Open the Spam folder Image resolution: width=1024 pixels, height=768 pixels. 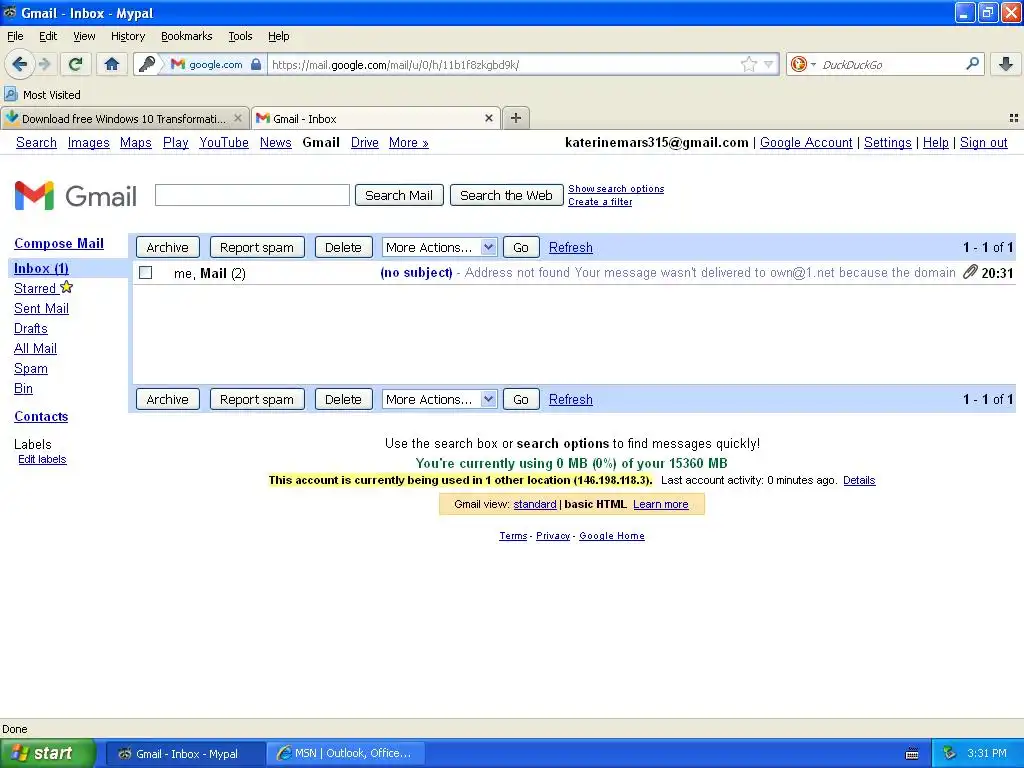tap(31, 368)
